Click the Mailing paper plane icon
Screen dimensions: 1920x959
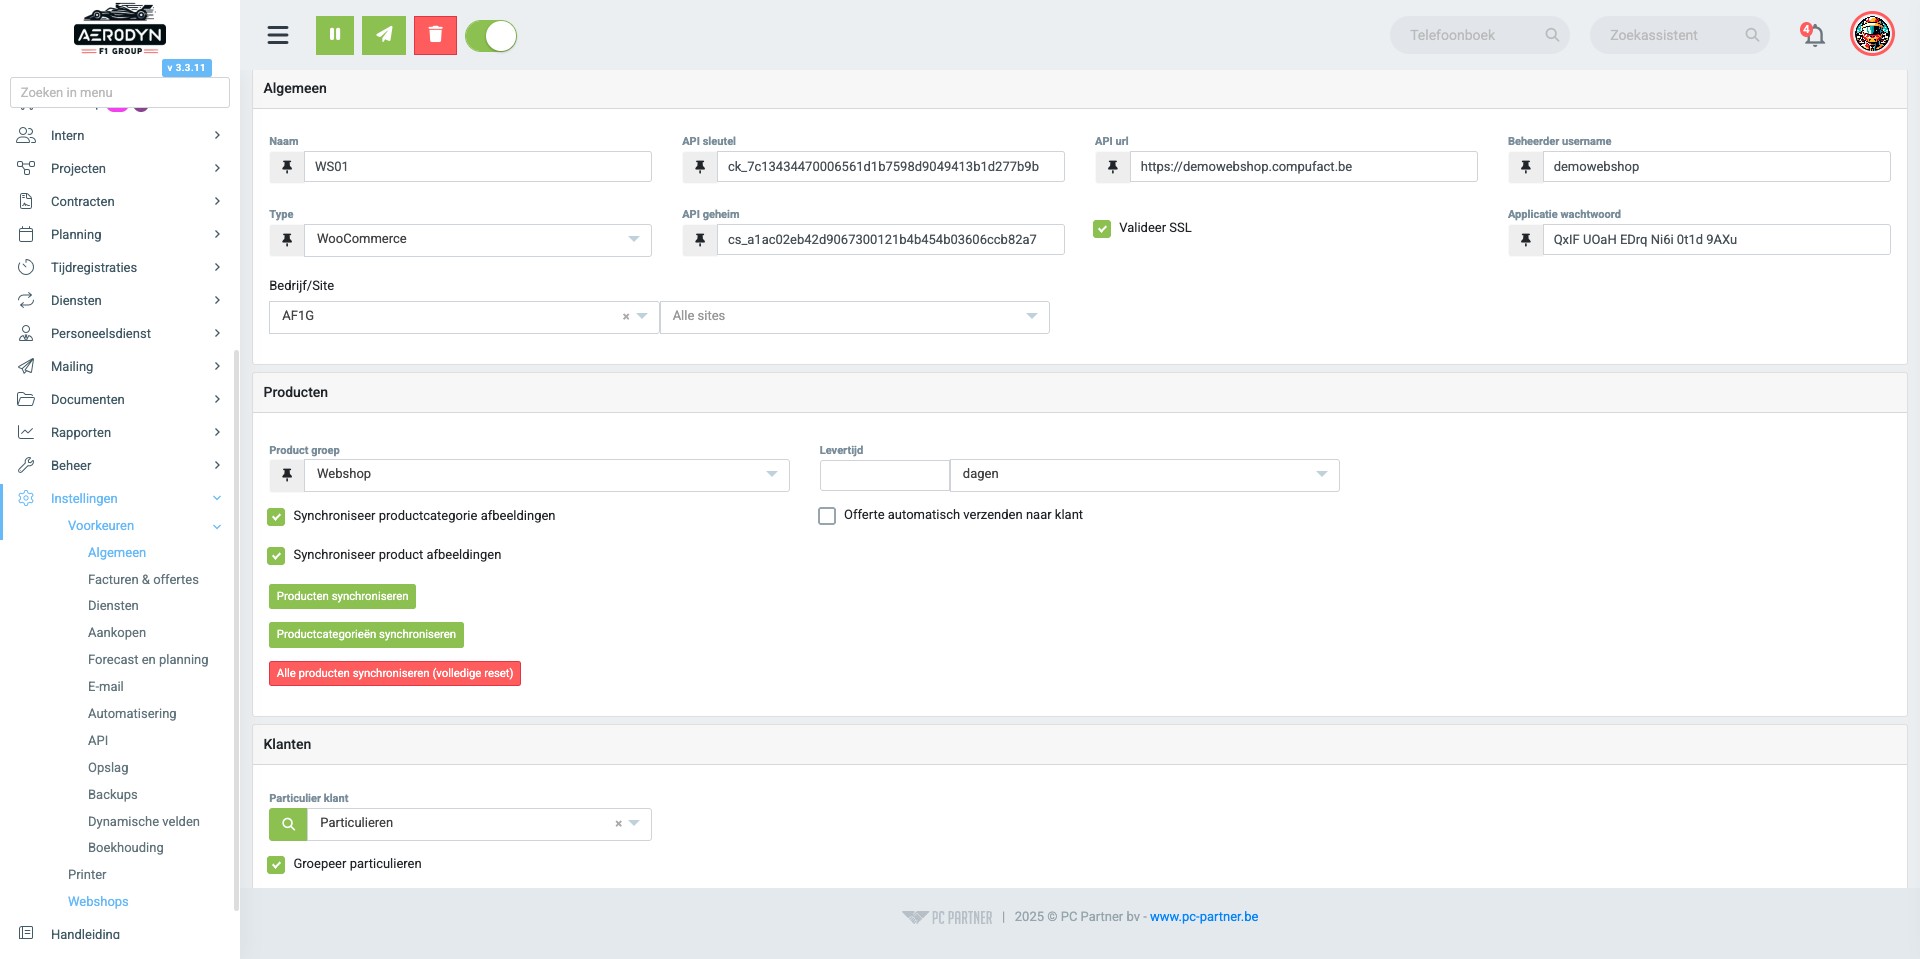point(26,366)
